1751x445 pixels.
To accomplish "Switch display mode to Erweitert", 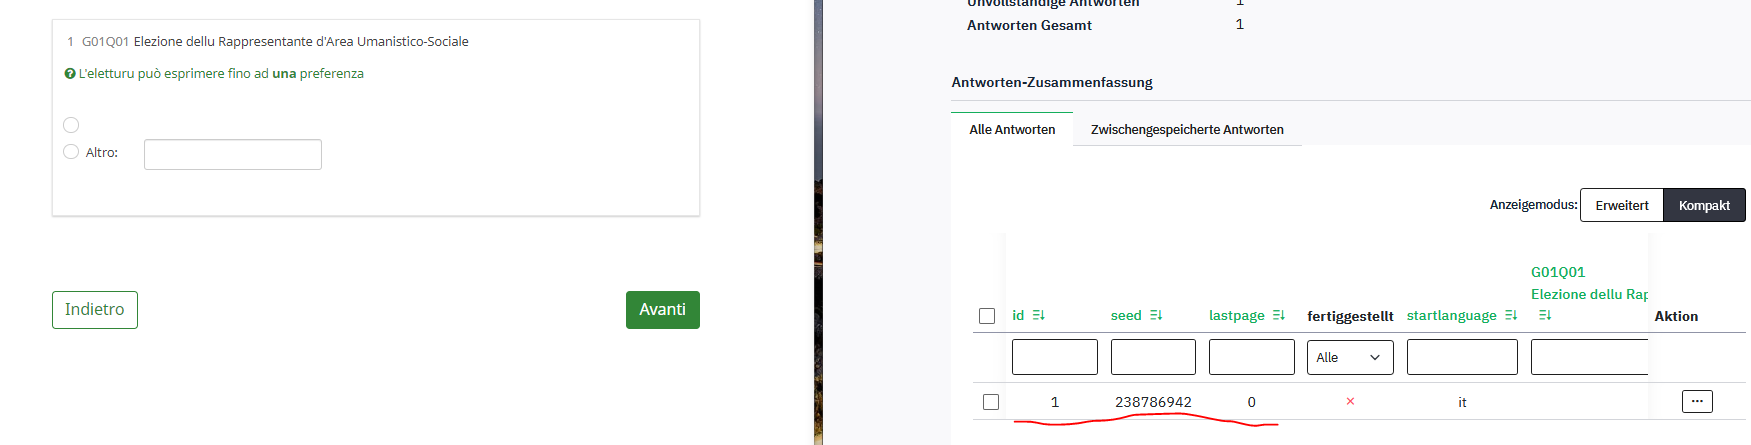I will pyautogui.click(x=1622, y=205).
